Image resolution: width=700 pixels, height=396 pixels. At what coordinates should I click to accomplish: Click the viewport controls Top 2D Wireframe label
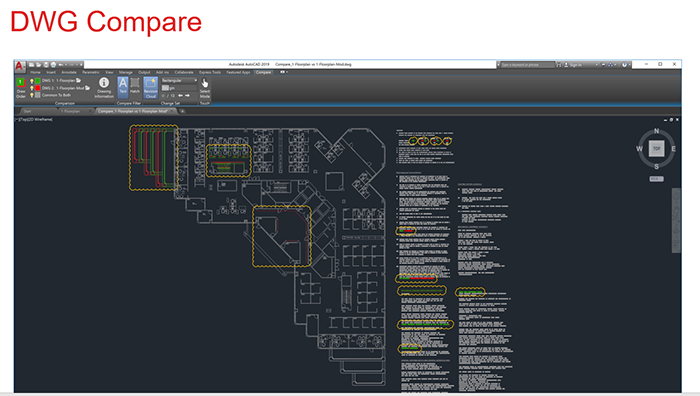[34, 119]
